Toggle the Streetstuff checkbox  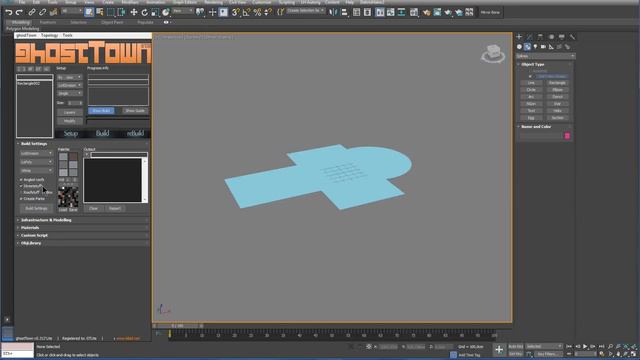(21, 186)
